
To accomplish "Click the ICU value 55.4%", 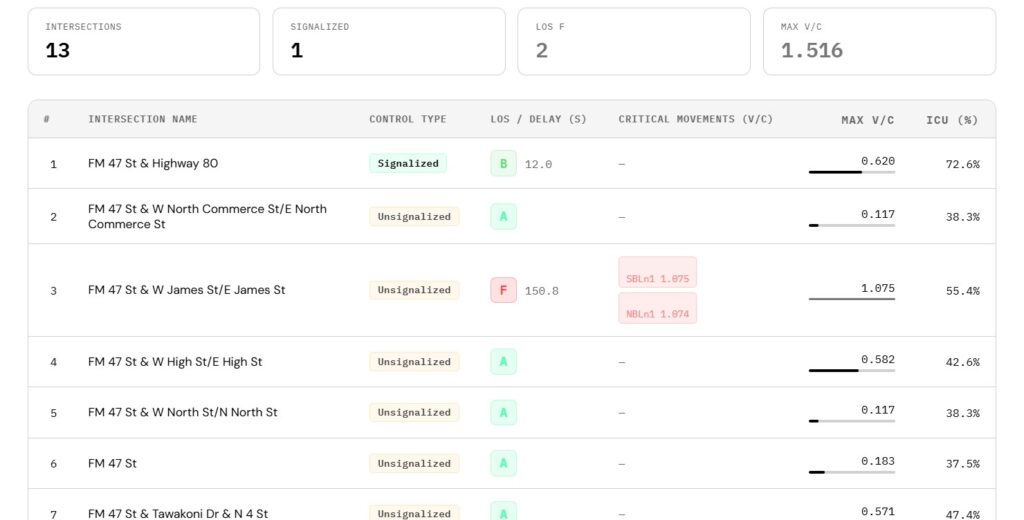I will [x=963, y=291].
